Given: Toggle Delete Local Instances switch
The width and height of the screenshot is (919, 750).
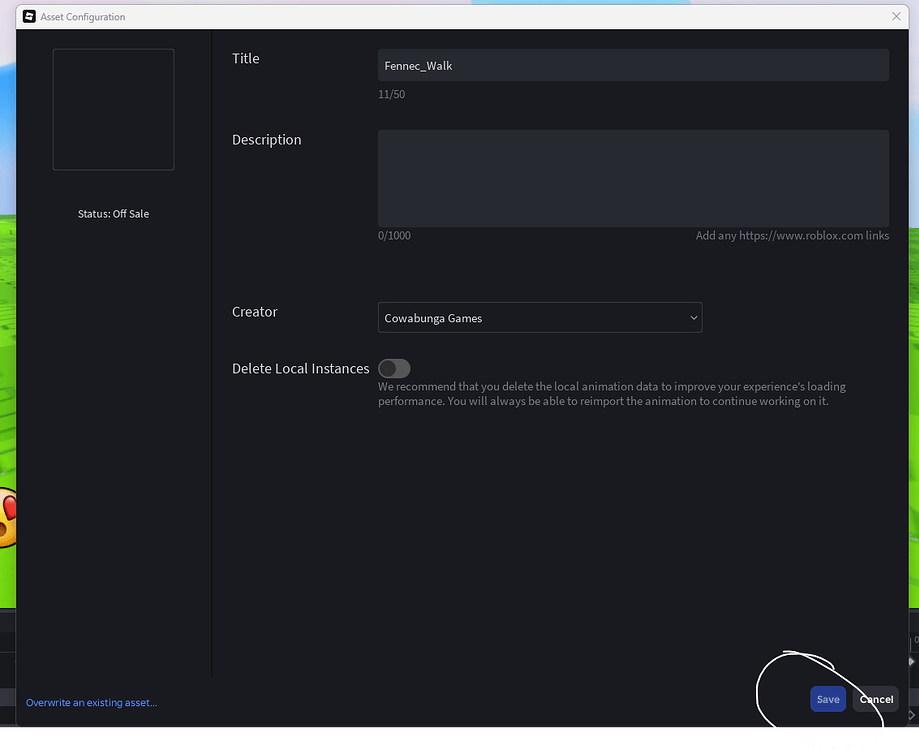Looking at the screenshot, I should click(x=394, y=369).
